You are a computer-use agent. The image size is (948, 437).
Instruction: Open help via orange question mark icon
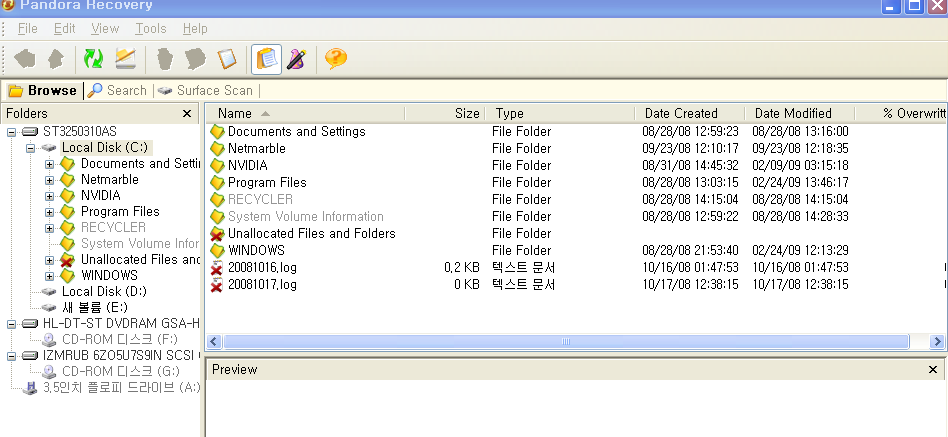336,59
